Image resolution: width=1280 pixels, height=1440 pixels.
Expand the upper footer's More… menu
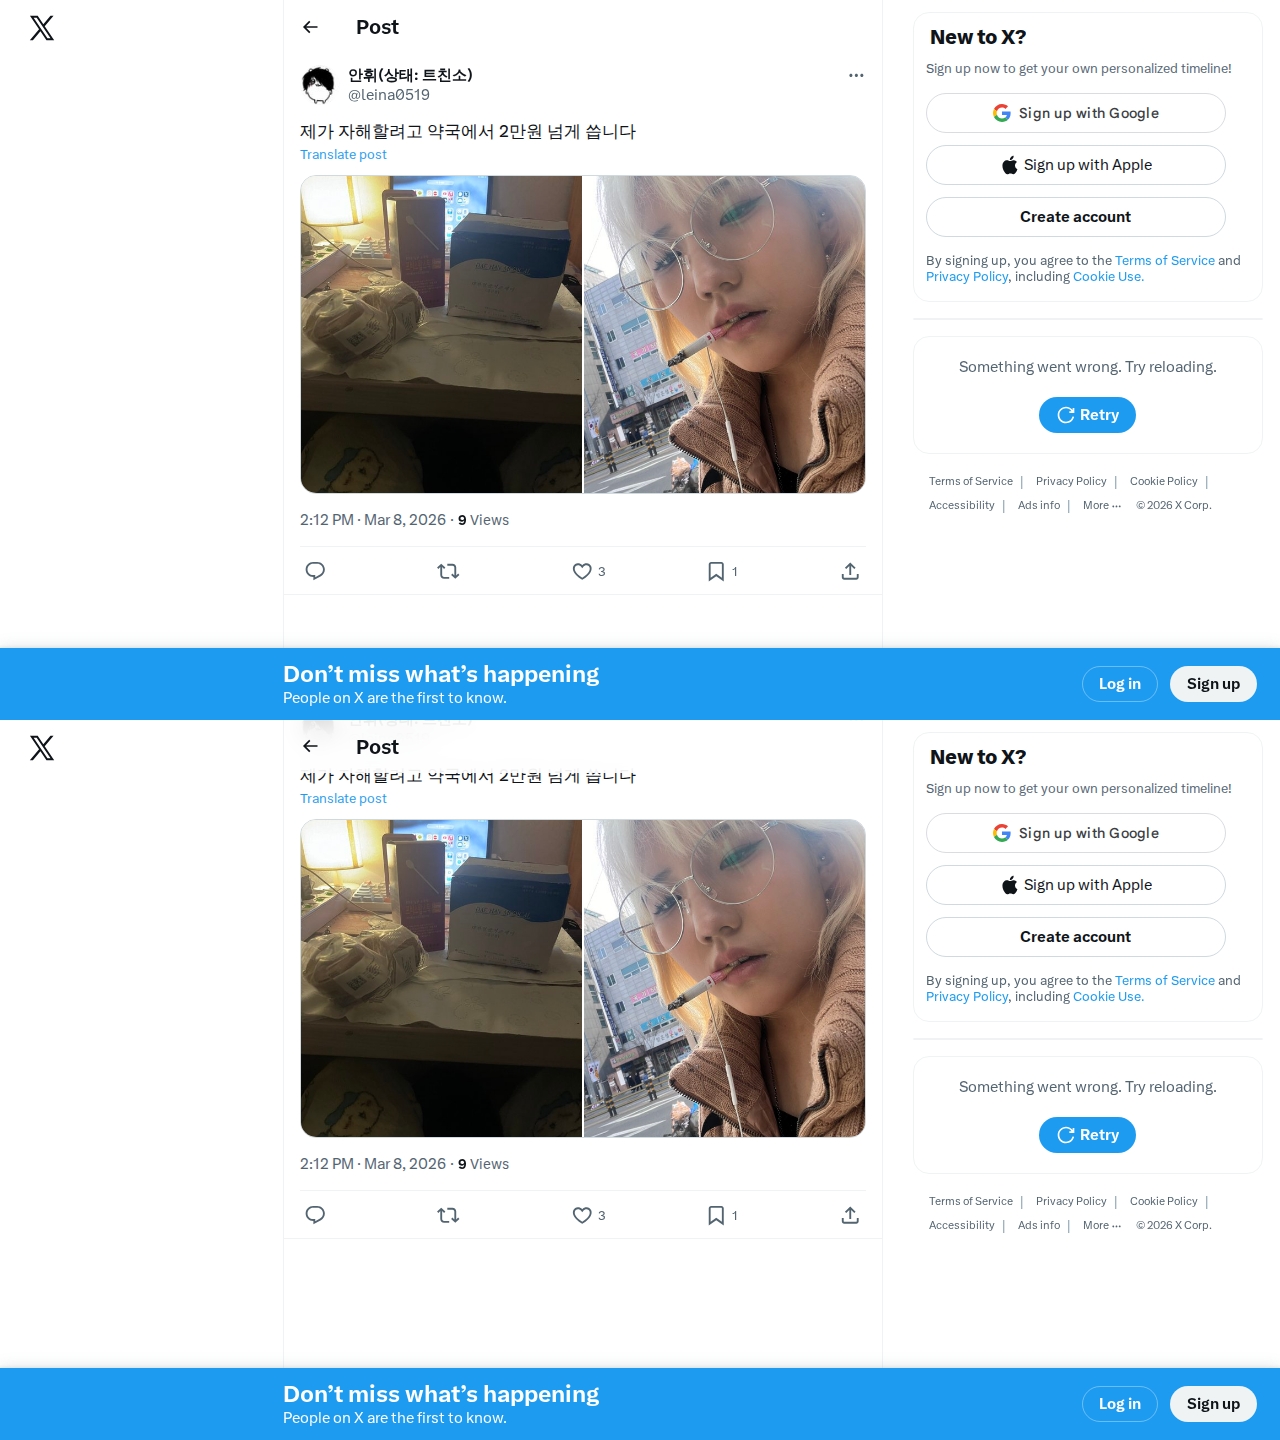point(1102,505)
